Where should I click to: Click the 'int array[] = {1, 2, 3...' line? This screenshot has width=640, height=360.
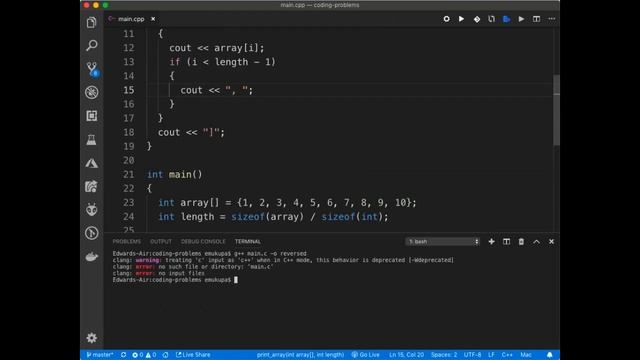click(x=287, y=203)
